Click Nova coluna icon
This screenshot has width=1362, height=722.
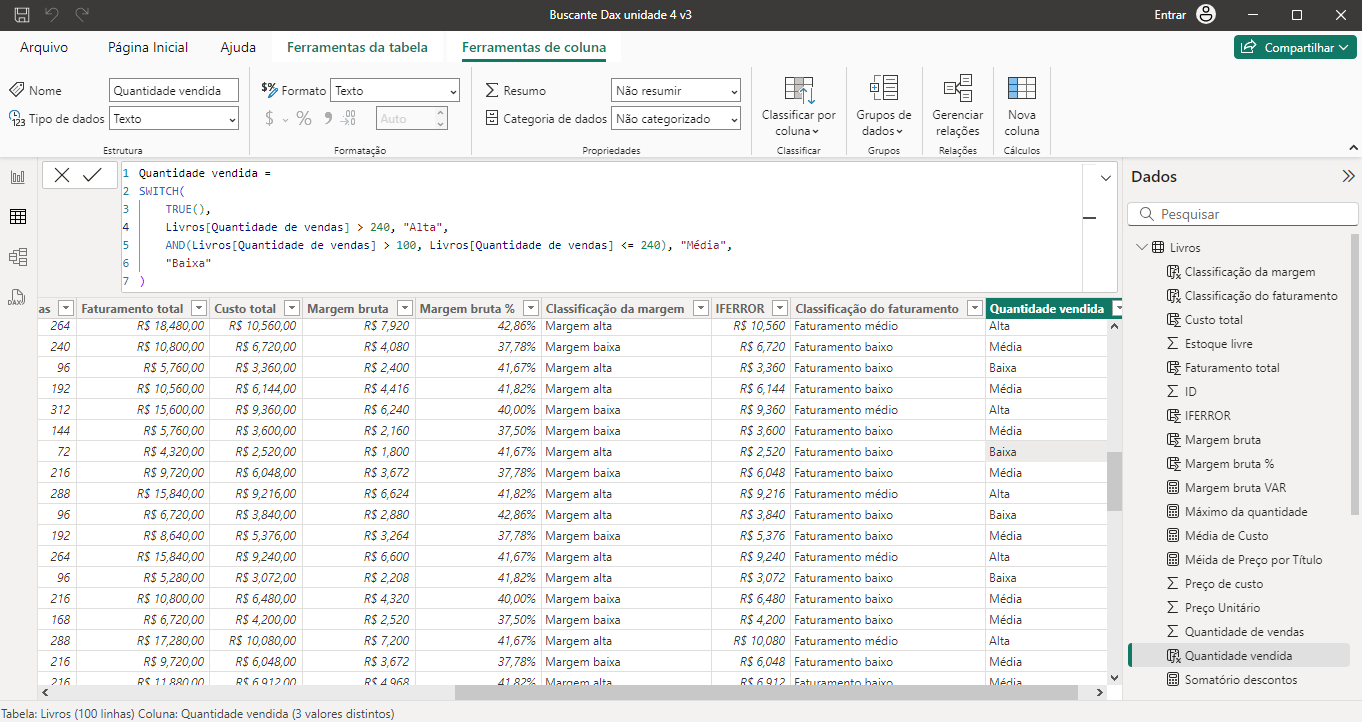pyautogui.click(x=1021, y=105)
